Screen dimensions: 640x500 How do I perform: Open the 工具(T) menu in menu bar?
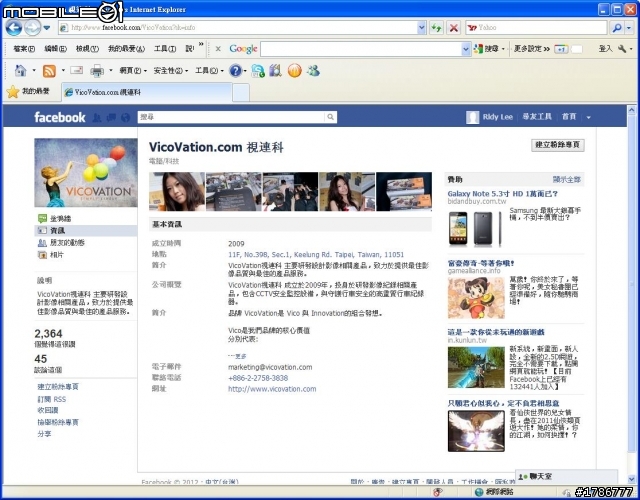click(165, 49)
